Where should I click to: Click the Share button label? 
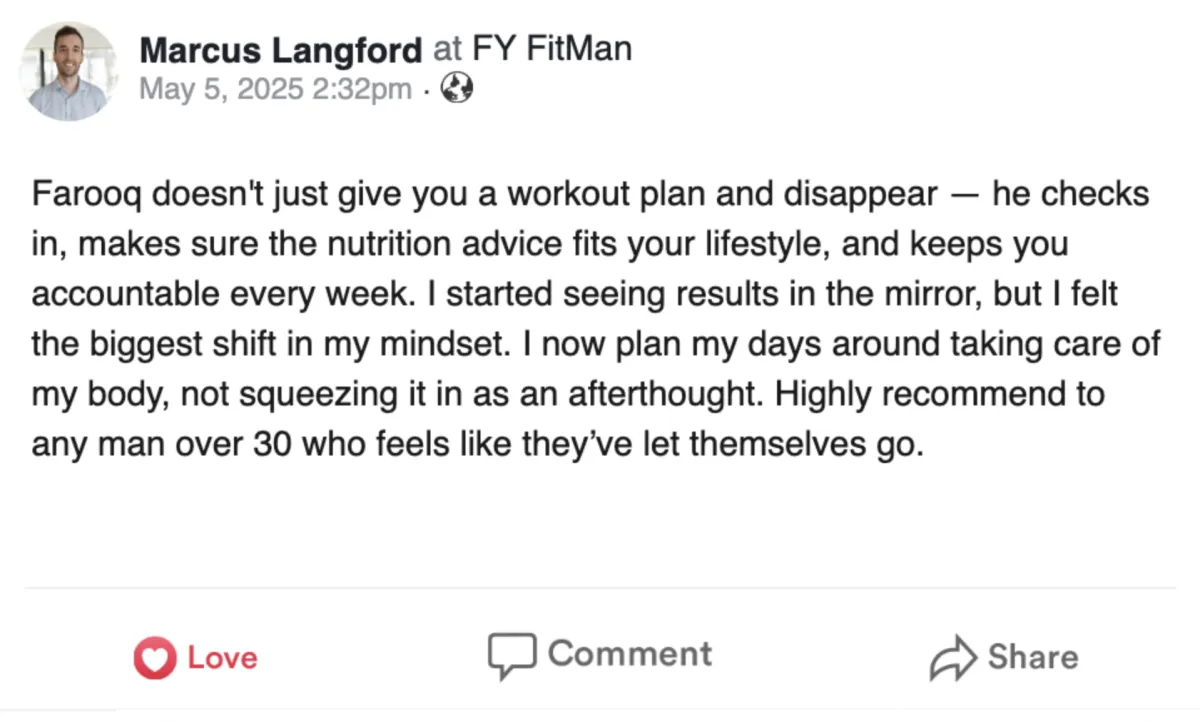tap(1033, 657)
